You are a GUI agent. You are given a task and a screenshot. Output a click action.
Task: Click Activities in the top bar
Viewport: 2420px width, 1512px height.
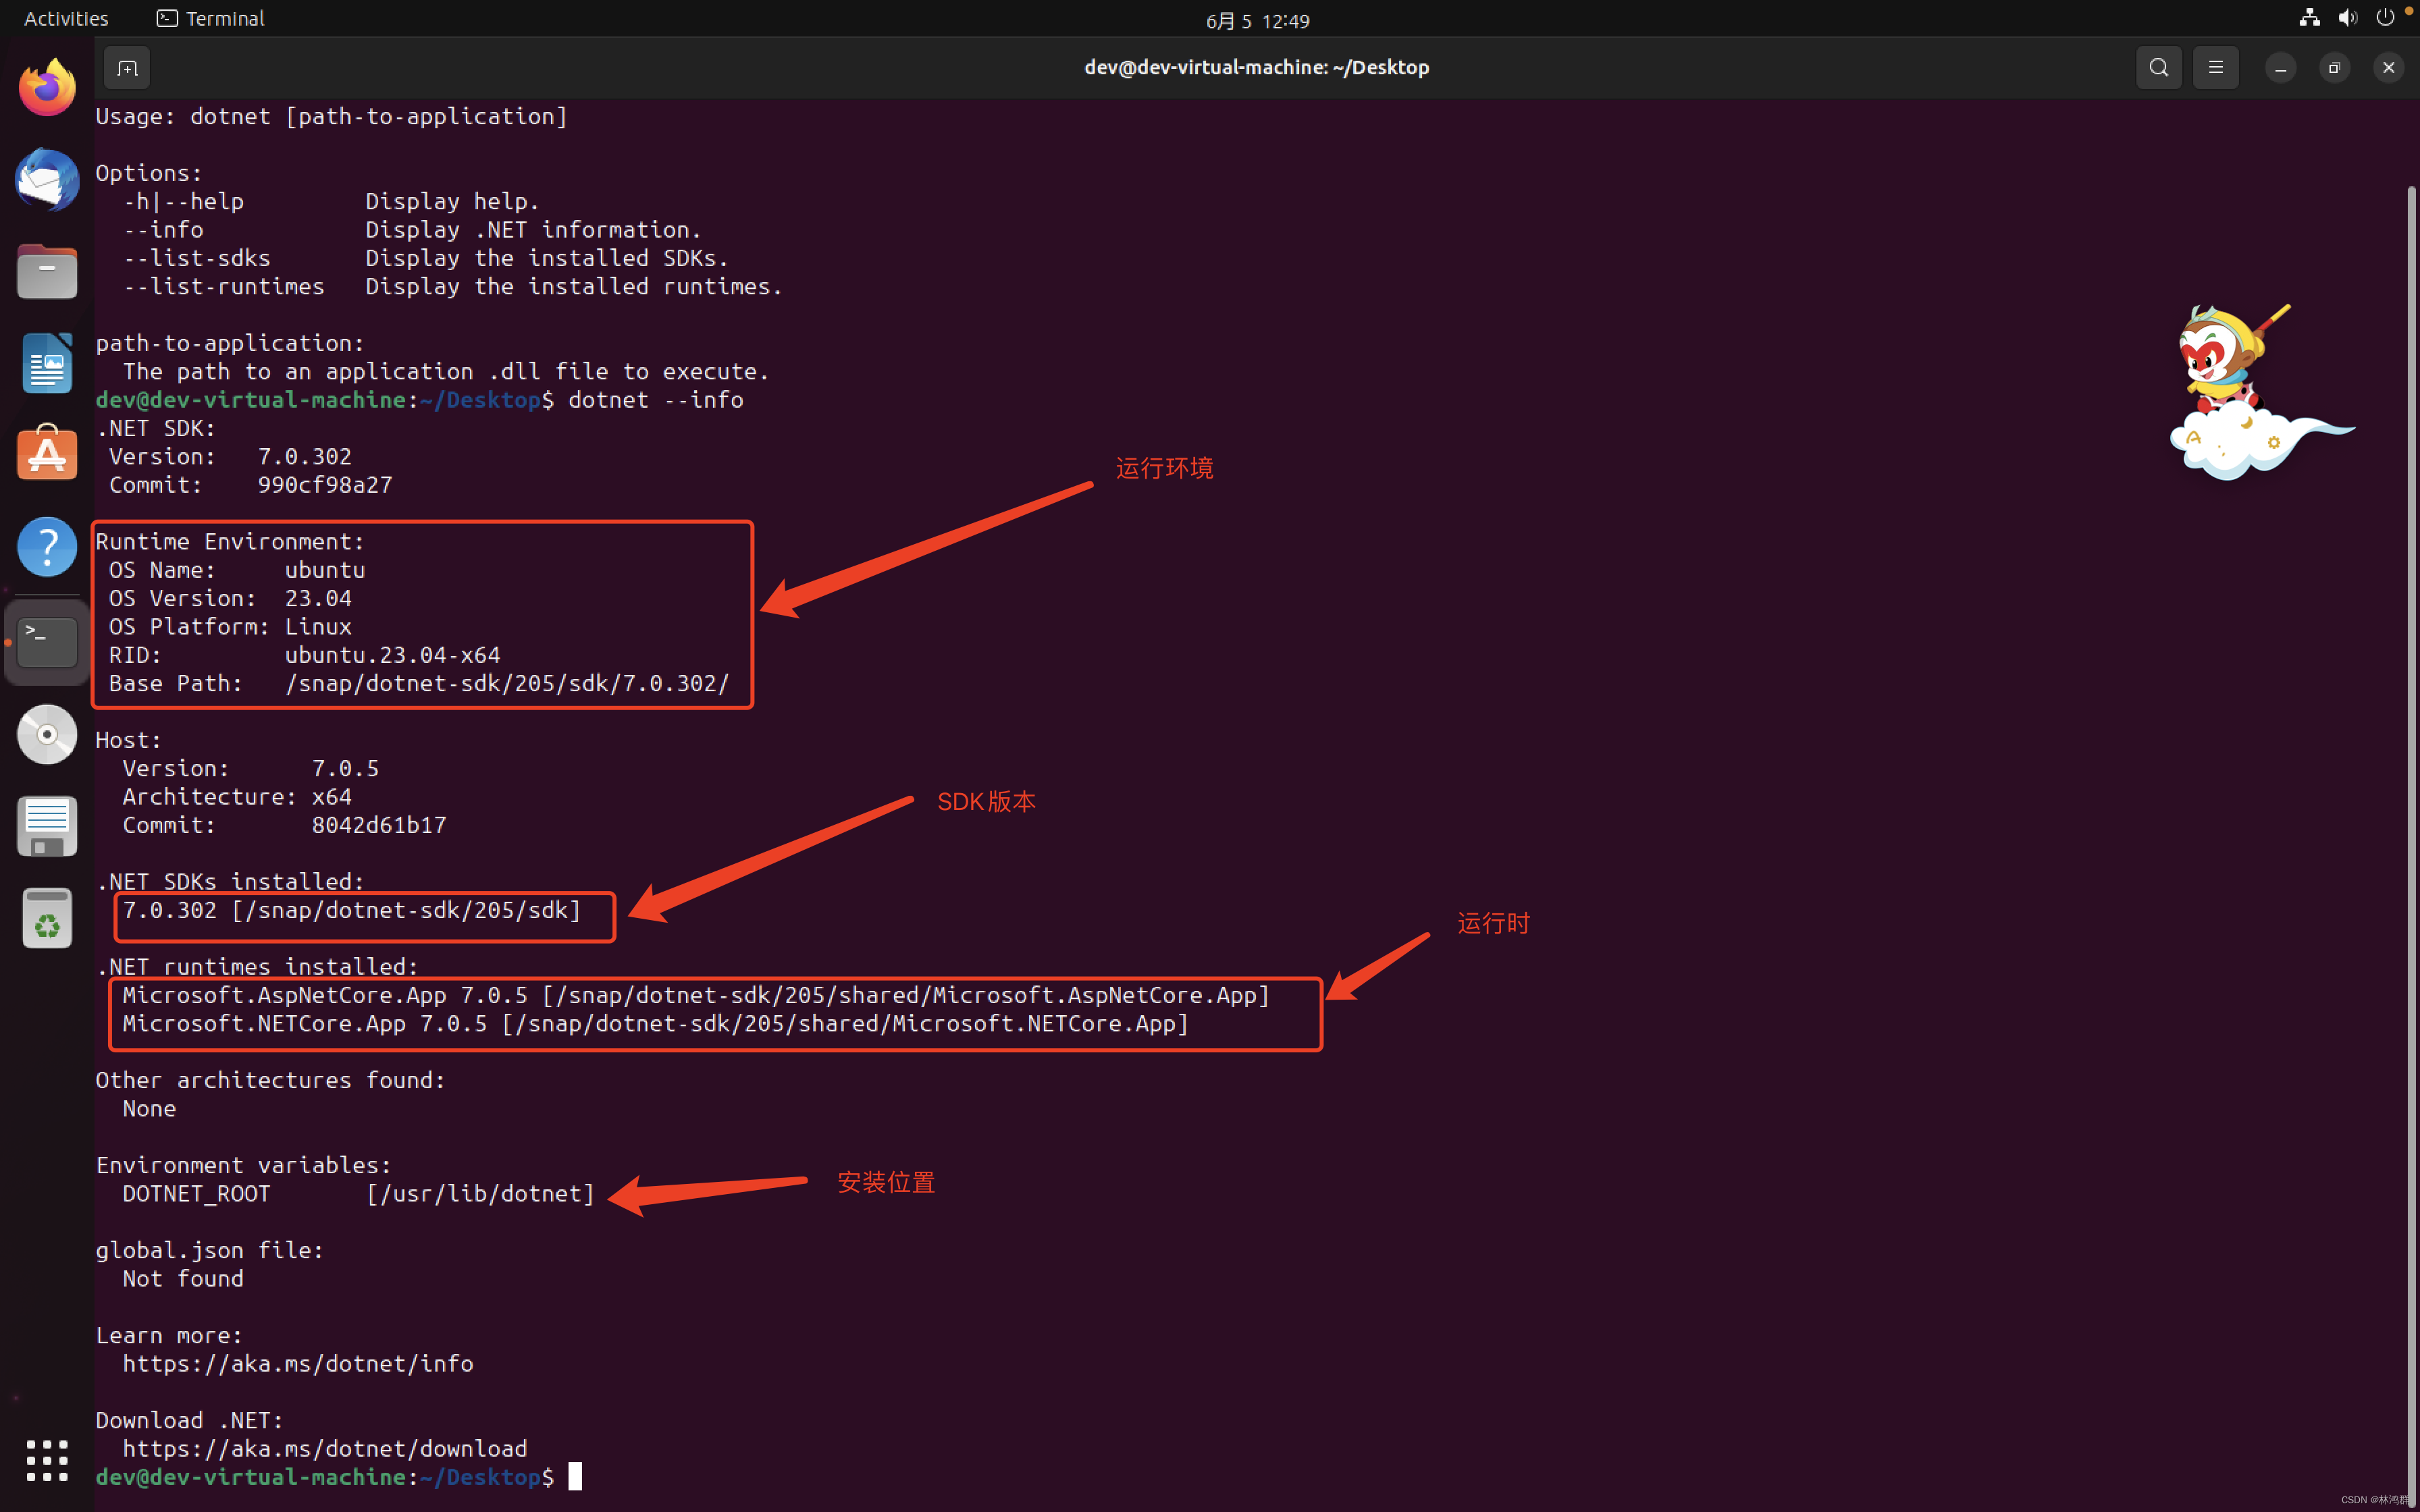tap(65, 17)
